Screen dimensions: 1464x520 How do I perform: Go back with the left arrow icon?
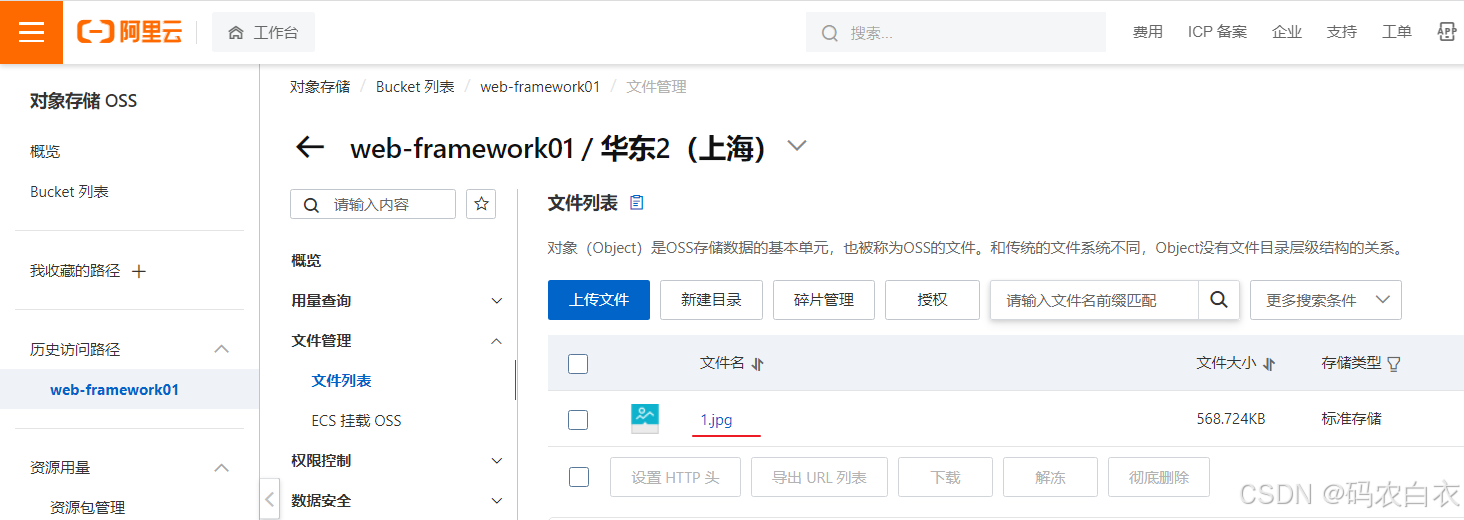(310, 148)
